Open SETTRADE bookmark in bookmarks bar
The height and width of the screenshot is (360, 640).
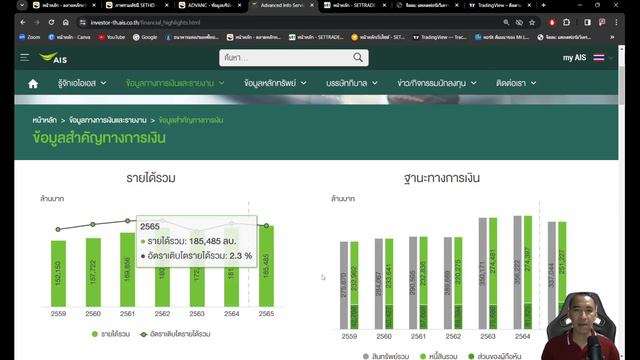click(316, 37)
